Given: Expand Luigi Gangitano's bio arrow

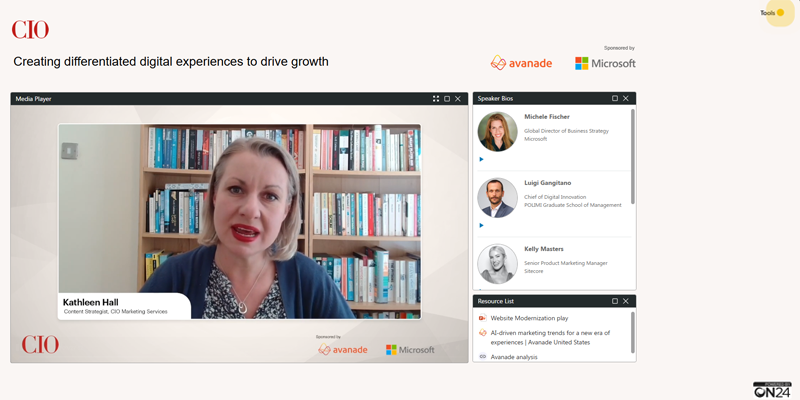Looking at the screenshot, I should [x=481, y=225].
